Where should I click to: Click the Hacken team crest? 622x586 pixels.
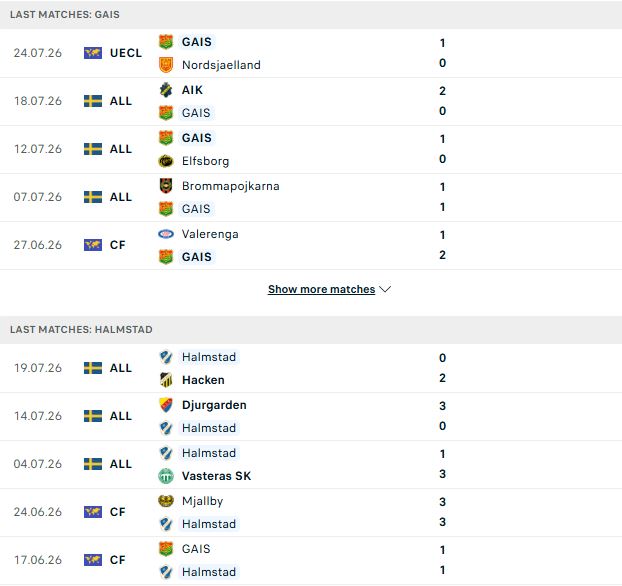[x=166, y=380]
